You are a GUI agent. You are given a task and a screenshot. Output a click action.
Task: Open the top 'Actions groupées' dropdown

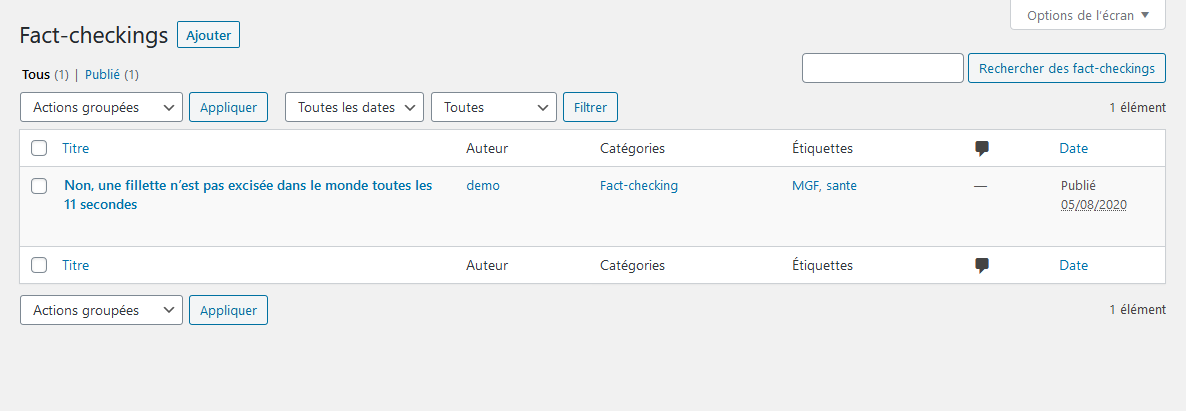(101, 107)
